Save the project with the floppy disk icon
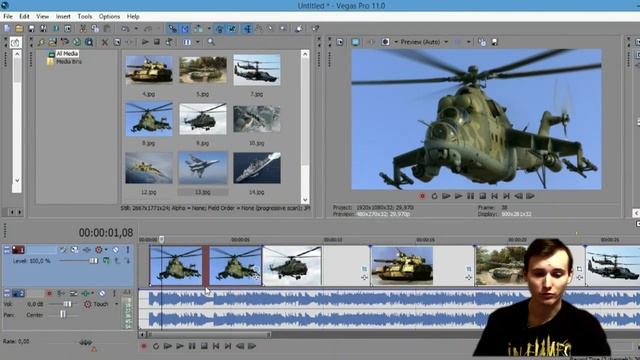This screenshot has height=360, width=640. pyautogui.click(x=31, y=28)
